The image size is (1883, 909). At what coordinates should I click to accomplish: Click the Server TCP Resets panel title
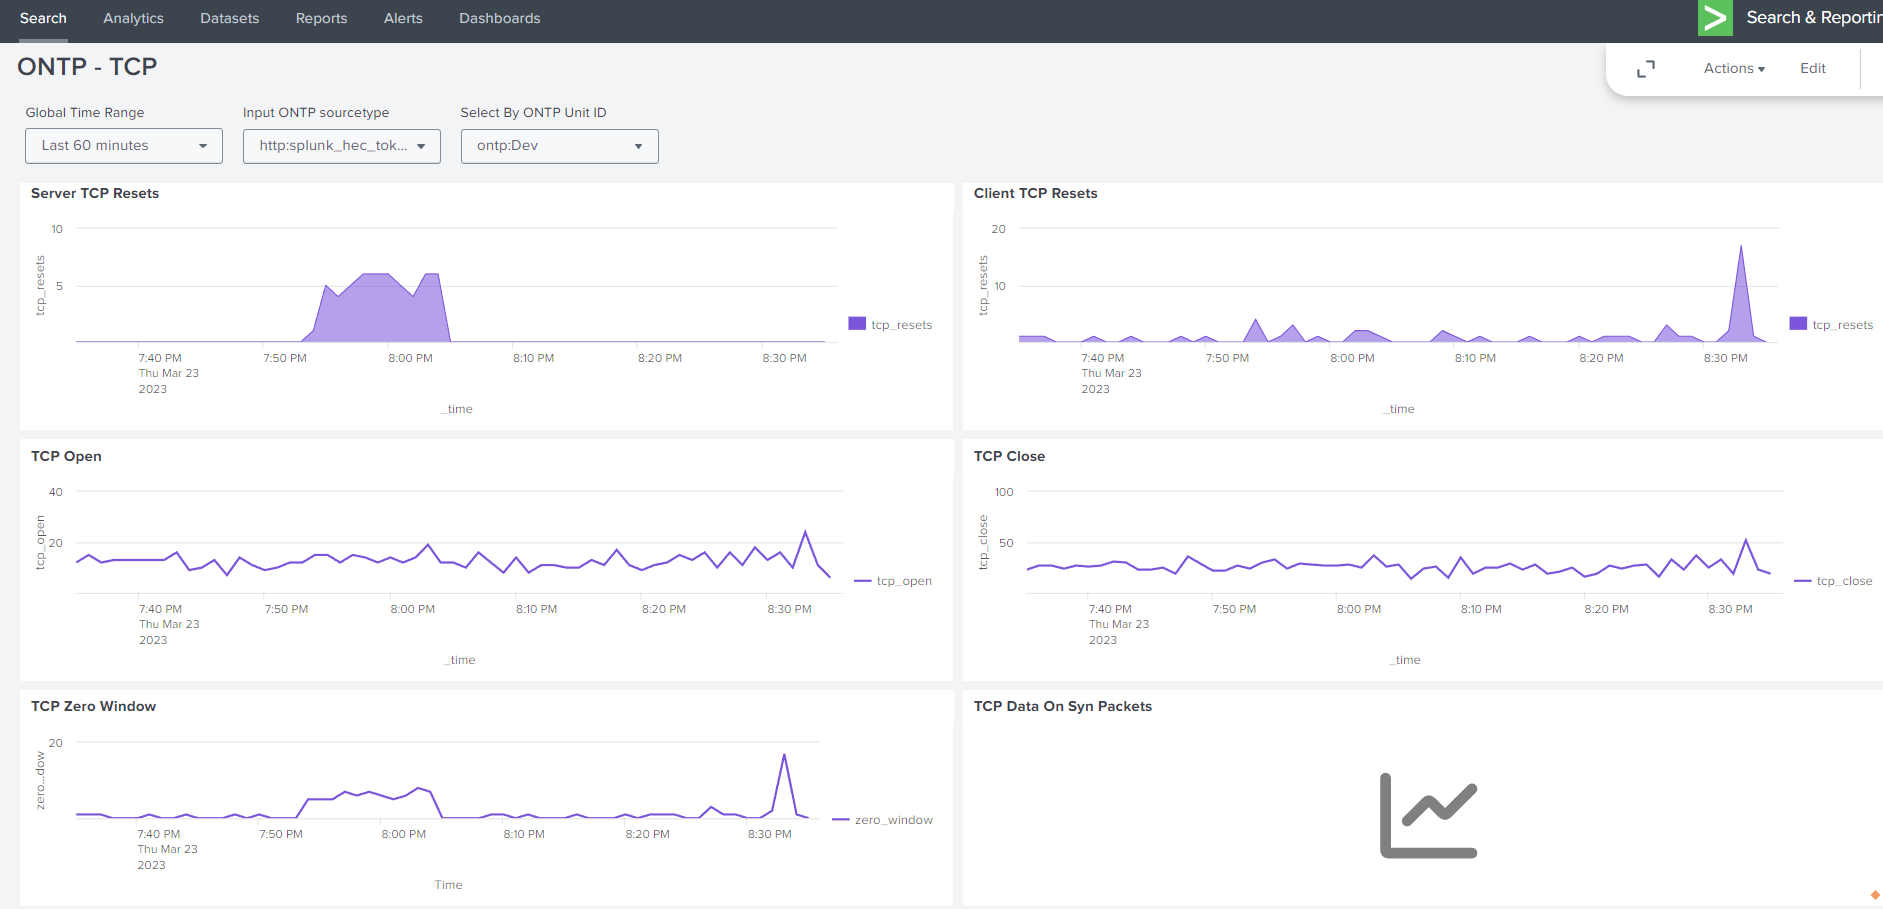coord(95,193)
